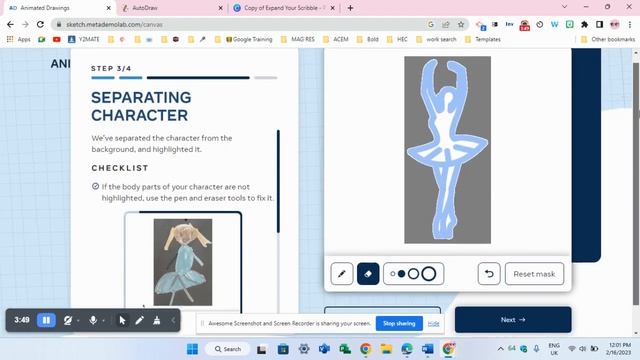Click the last grey step progress segment
640x360 pixels.
tap(265, 78)
